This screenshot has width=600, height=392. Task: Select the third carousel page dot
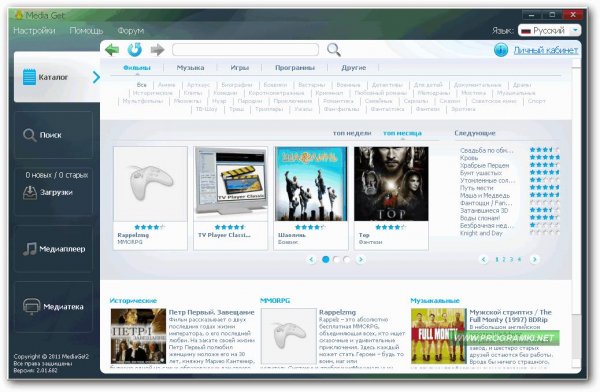(x=346, y=260)
